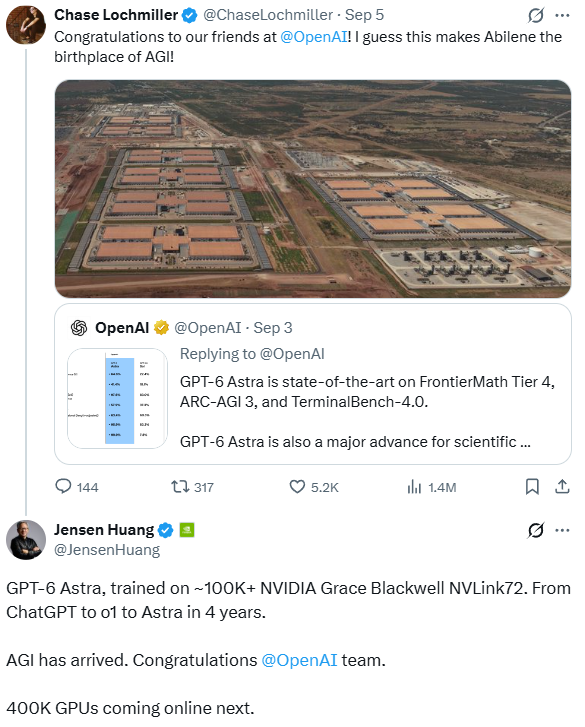Viewport: 585px width, 727px height.
Task: Like the Abilene birthplace tweet
Action: 314,487
